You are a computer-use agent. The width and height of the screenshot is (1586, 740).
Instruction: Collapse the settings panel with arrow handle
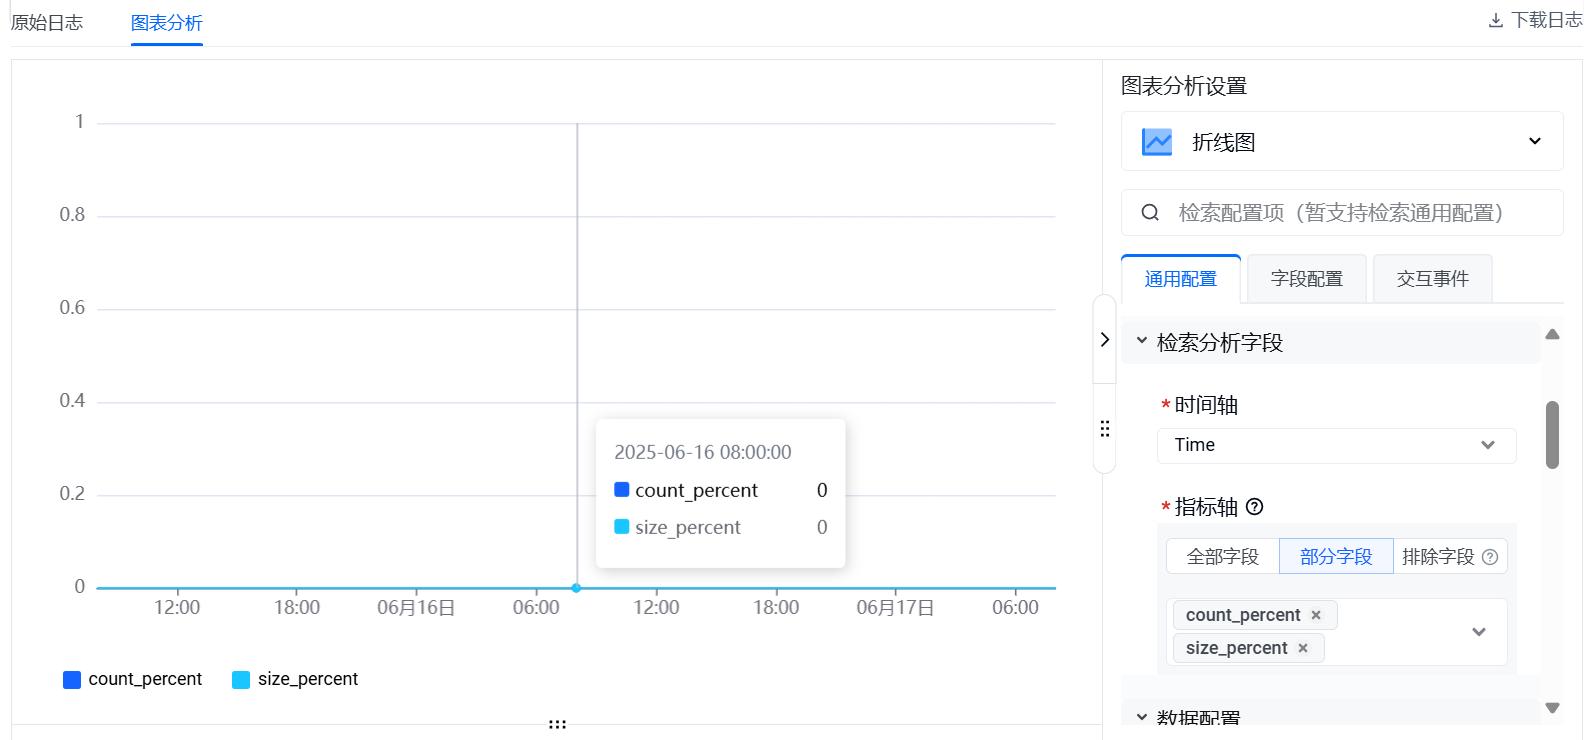[1104, 340]
